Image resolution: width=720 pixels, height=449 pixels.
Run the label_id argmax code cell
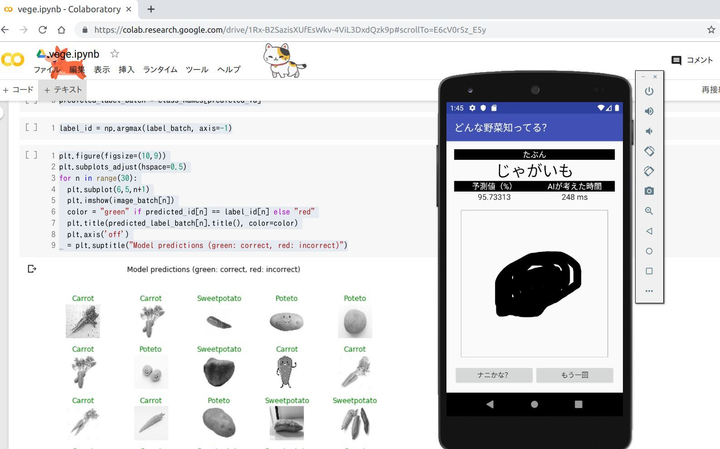[x=31, y=127]
